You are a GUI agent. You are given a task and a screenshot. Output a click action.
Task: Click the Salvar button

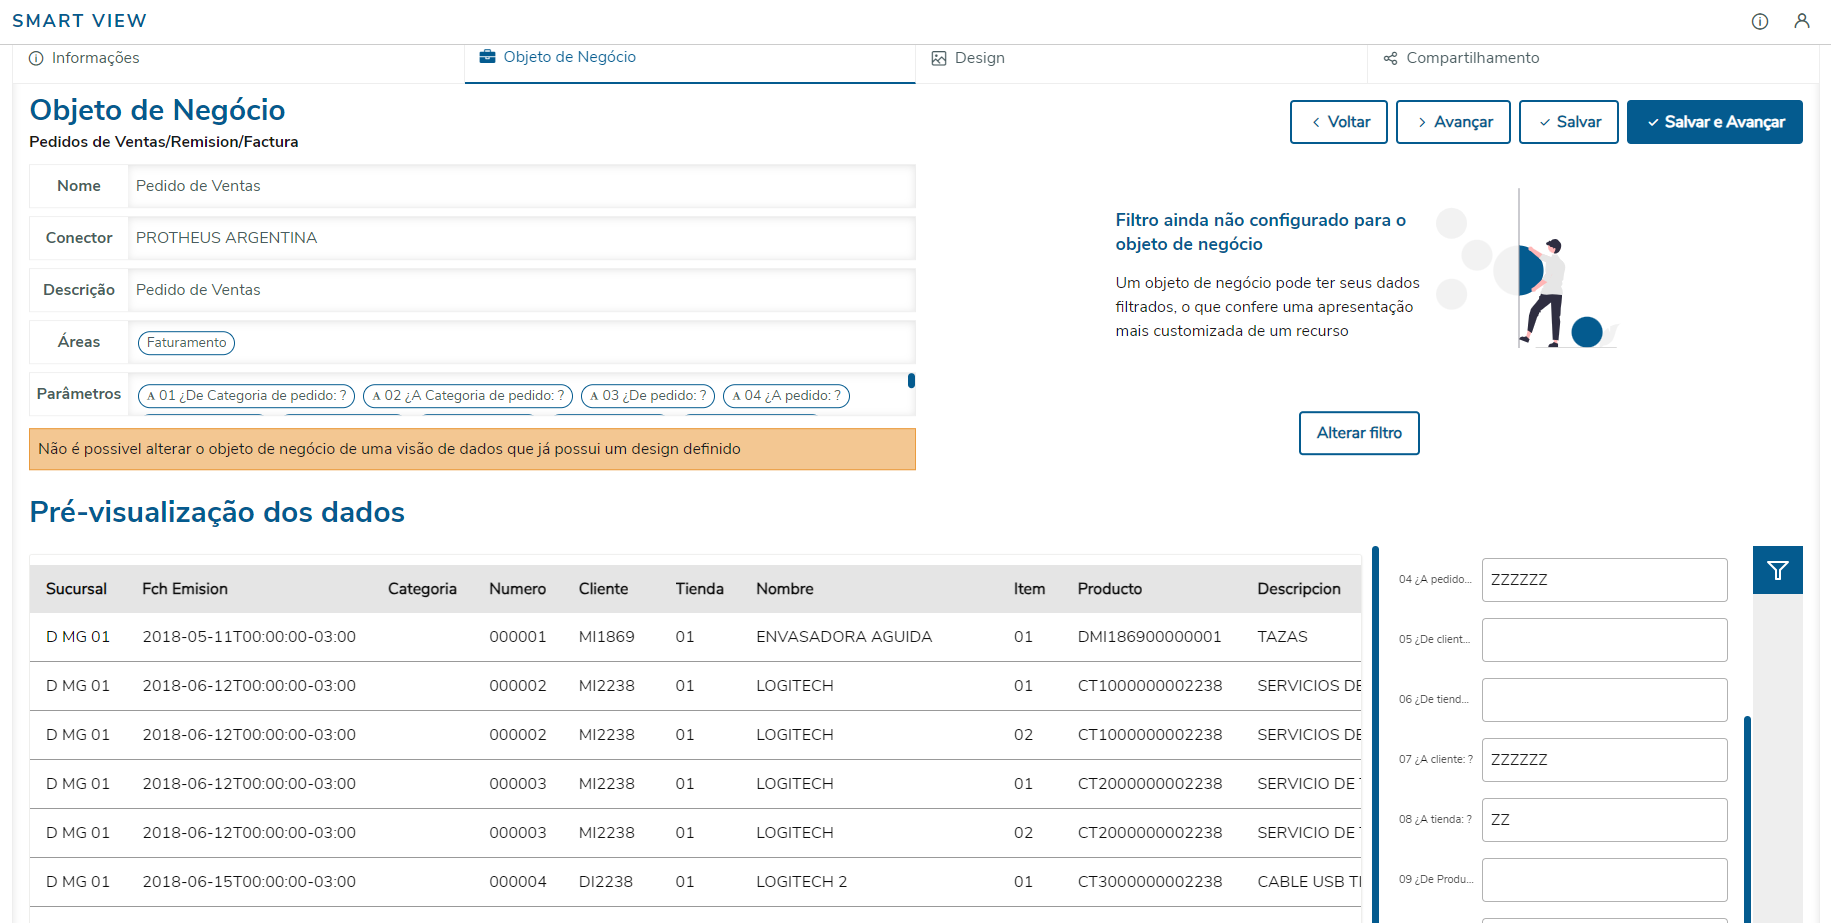click(1568, 122)
